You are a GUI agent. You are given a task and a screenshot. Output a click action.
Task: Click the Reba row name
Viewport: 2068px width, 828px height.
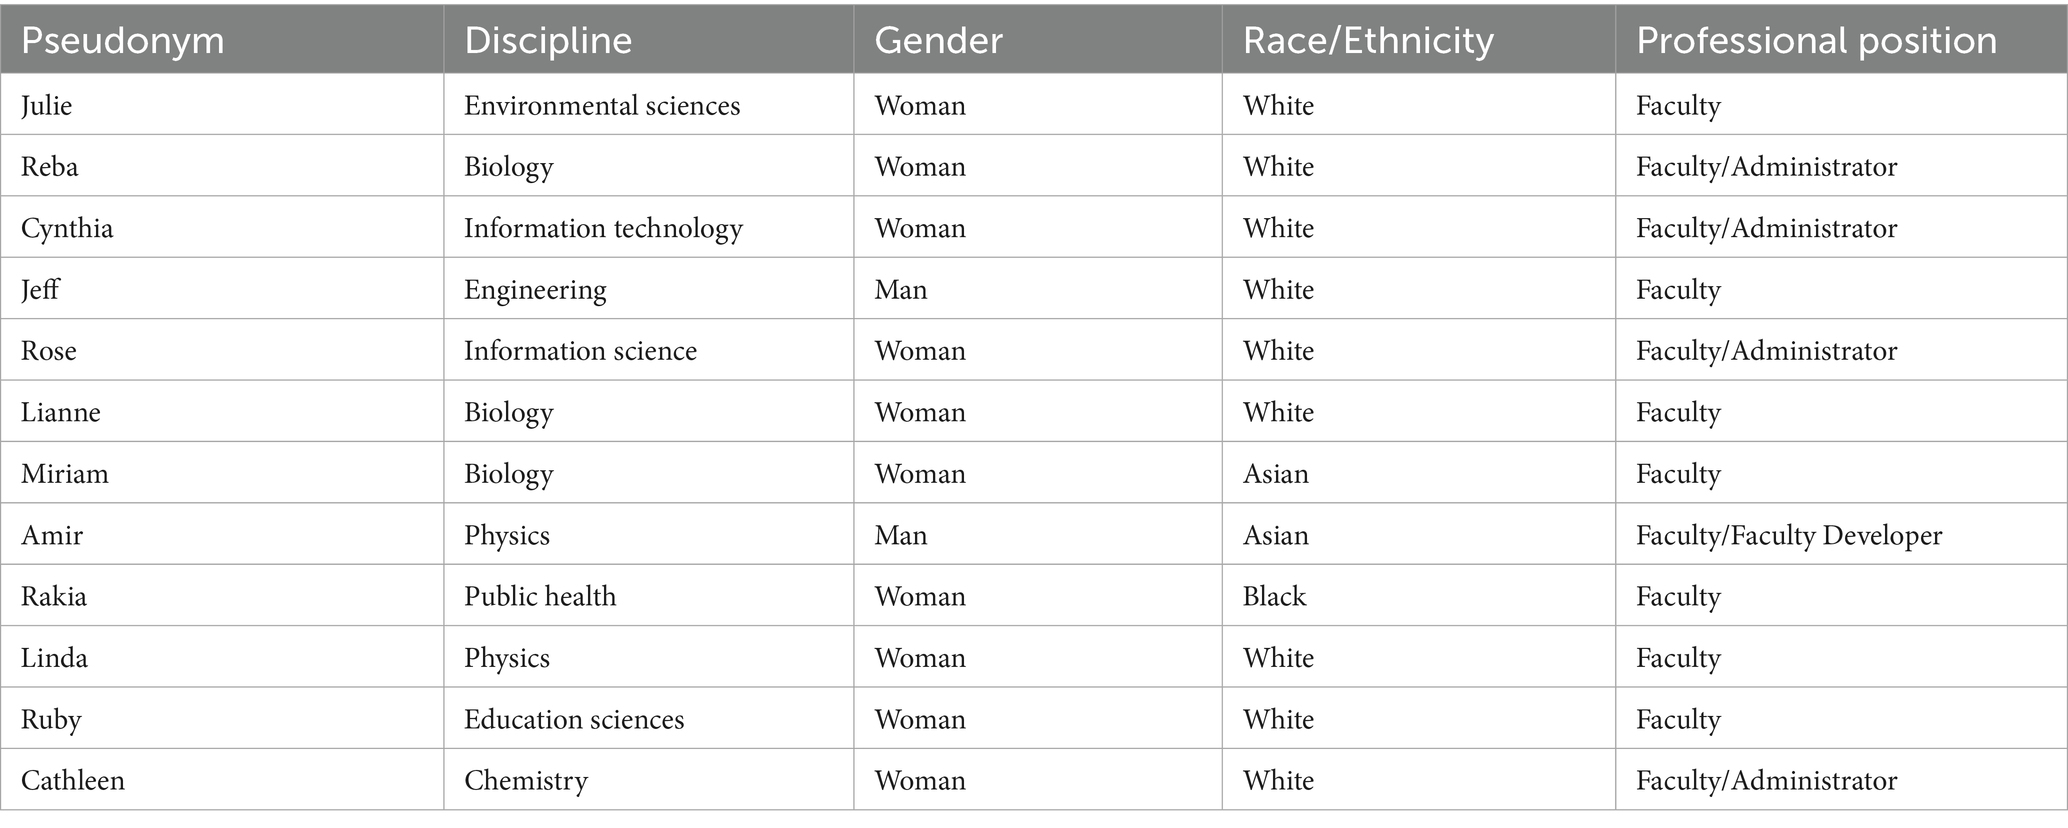pos(222,166)
